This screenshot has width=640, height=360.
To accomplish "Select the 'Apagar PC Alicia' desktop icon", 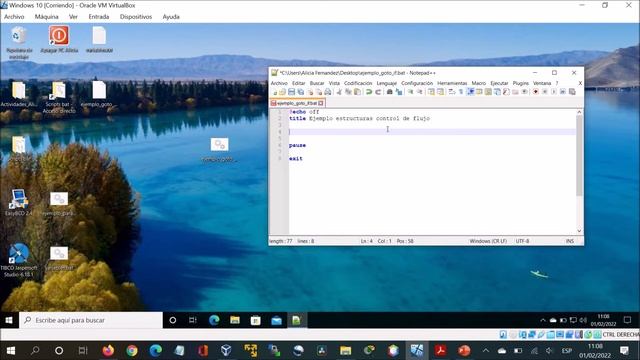I will click(59, 40).
